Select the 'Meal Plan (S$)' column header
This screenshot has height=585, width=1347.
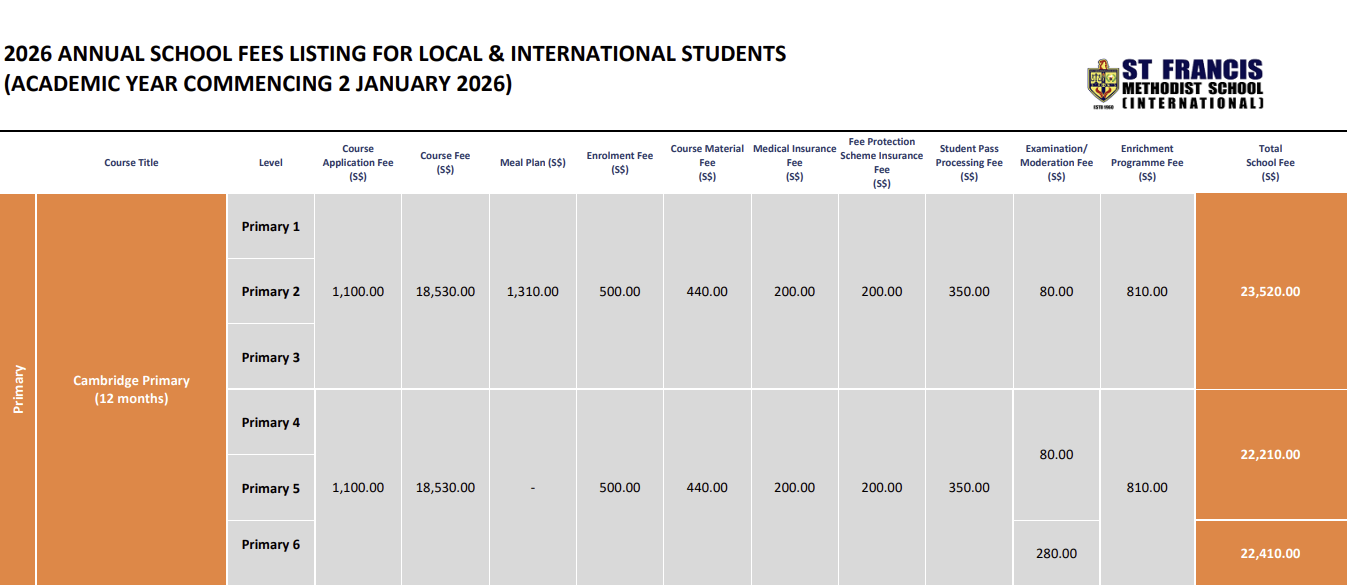(x=532, y=163)
